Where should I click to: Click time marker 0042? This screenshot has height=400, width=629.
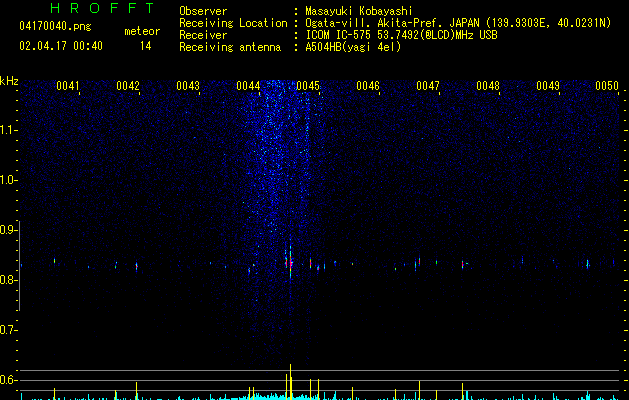128,86
